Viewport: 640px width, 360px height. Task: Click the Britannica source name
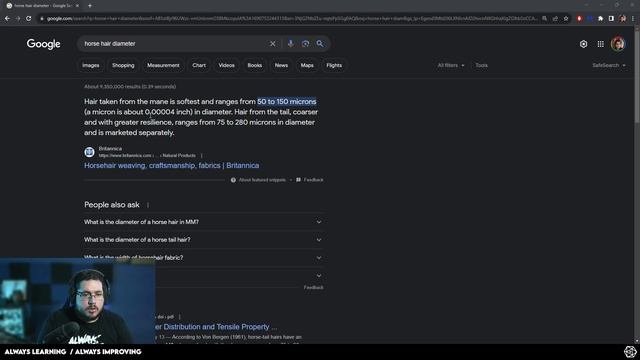pos(110,149)
